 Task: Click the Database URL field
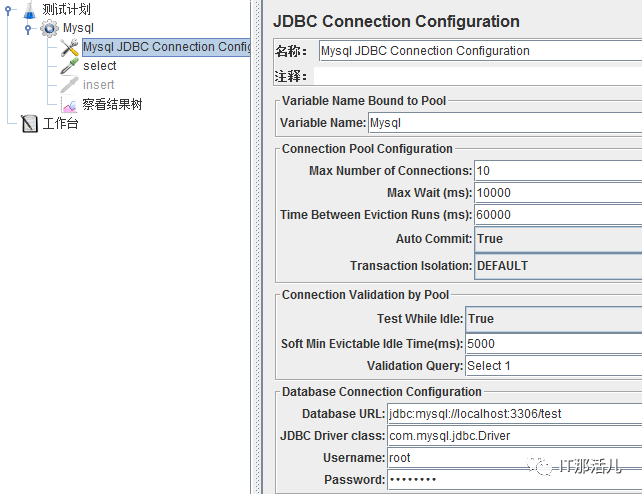515,414
